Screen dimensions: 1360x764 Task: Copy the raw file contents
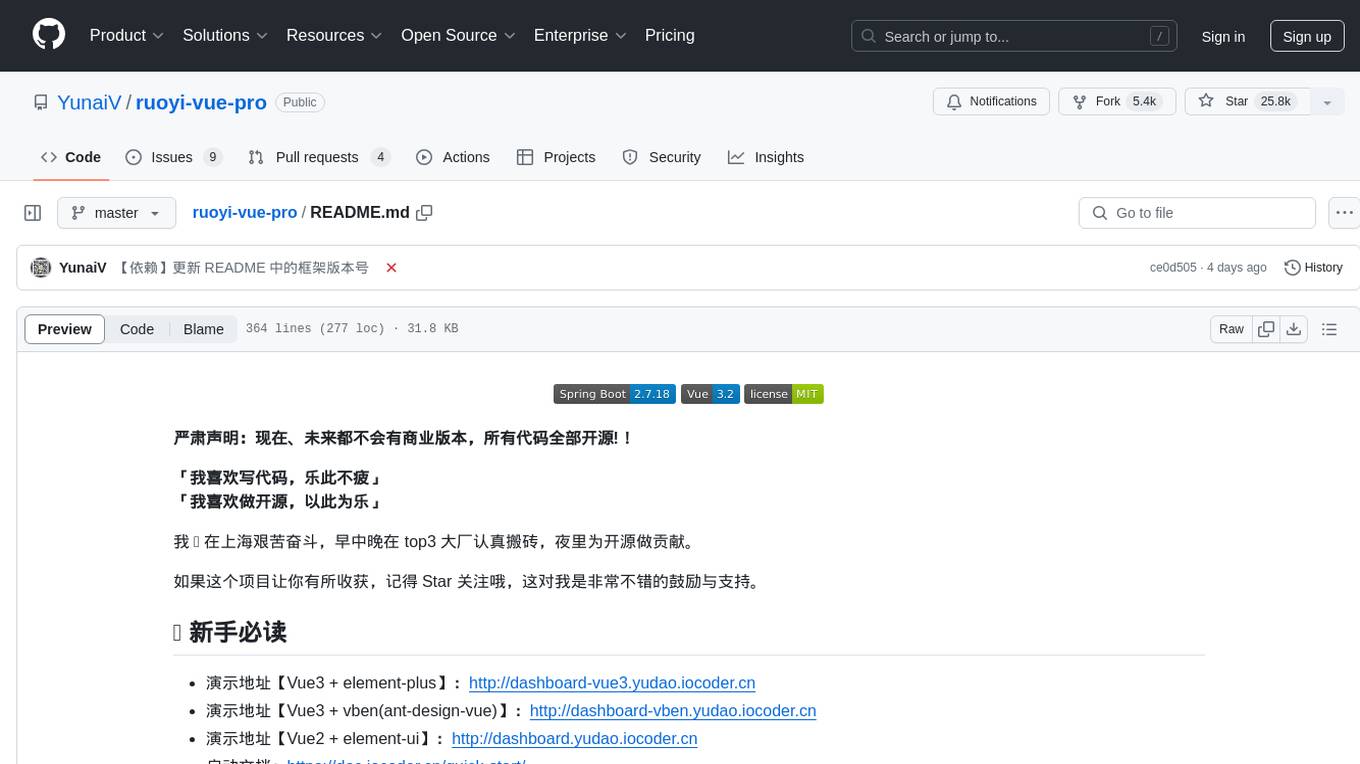click(1266, 329)
